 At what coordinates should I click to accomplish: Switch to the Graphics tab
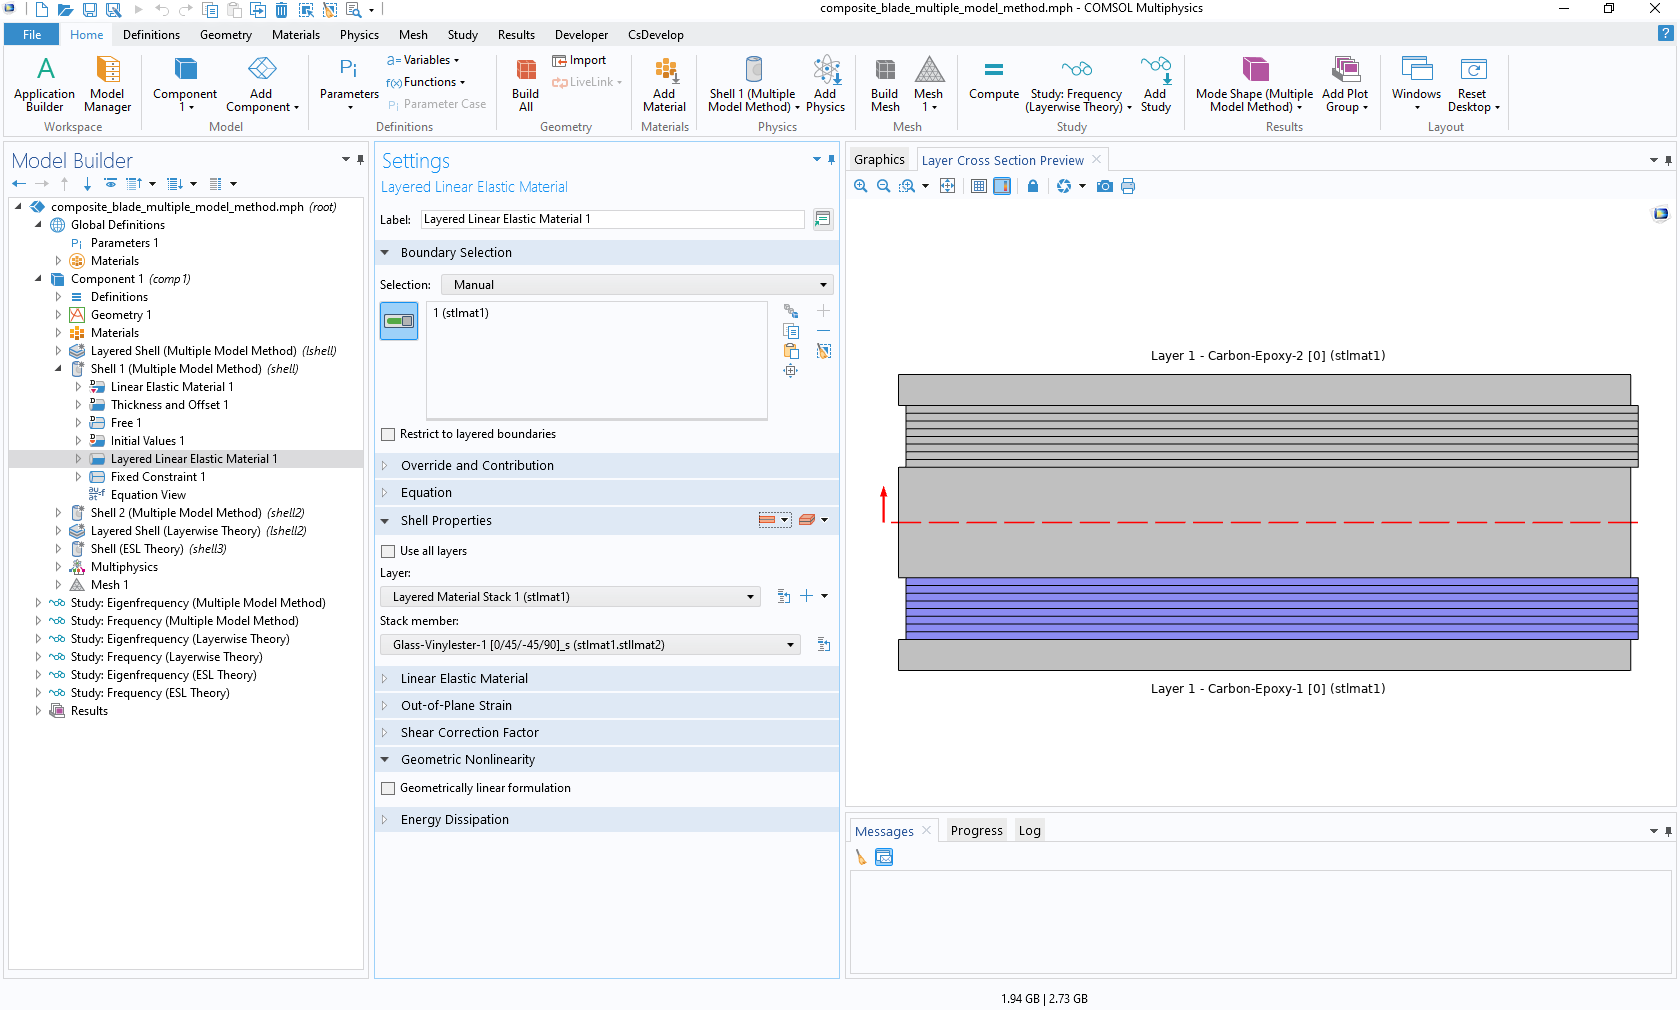click(x=879, y=160)
